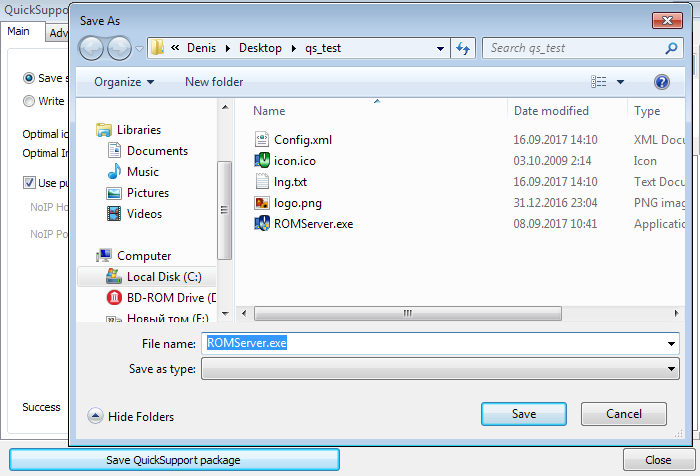Click Save QuickSupport package button

174,460
